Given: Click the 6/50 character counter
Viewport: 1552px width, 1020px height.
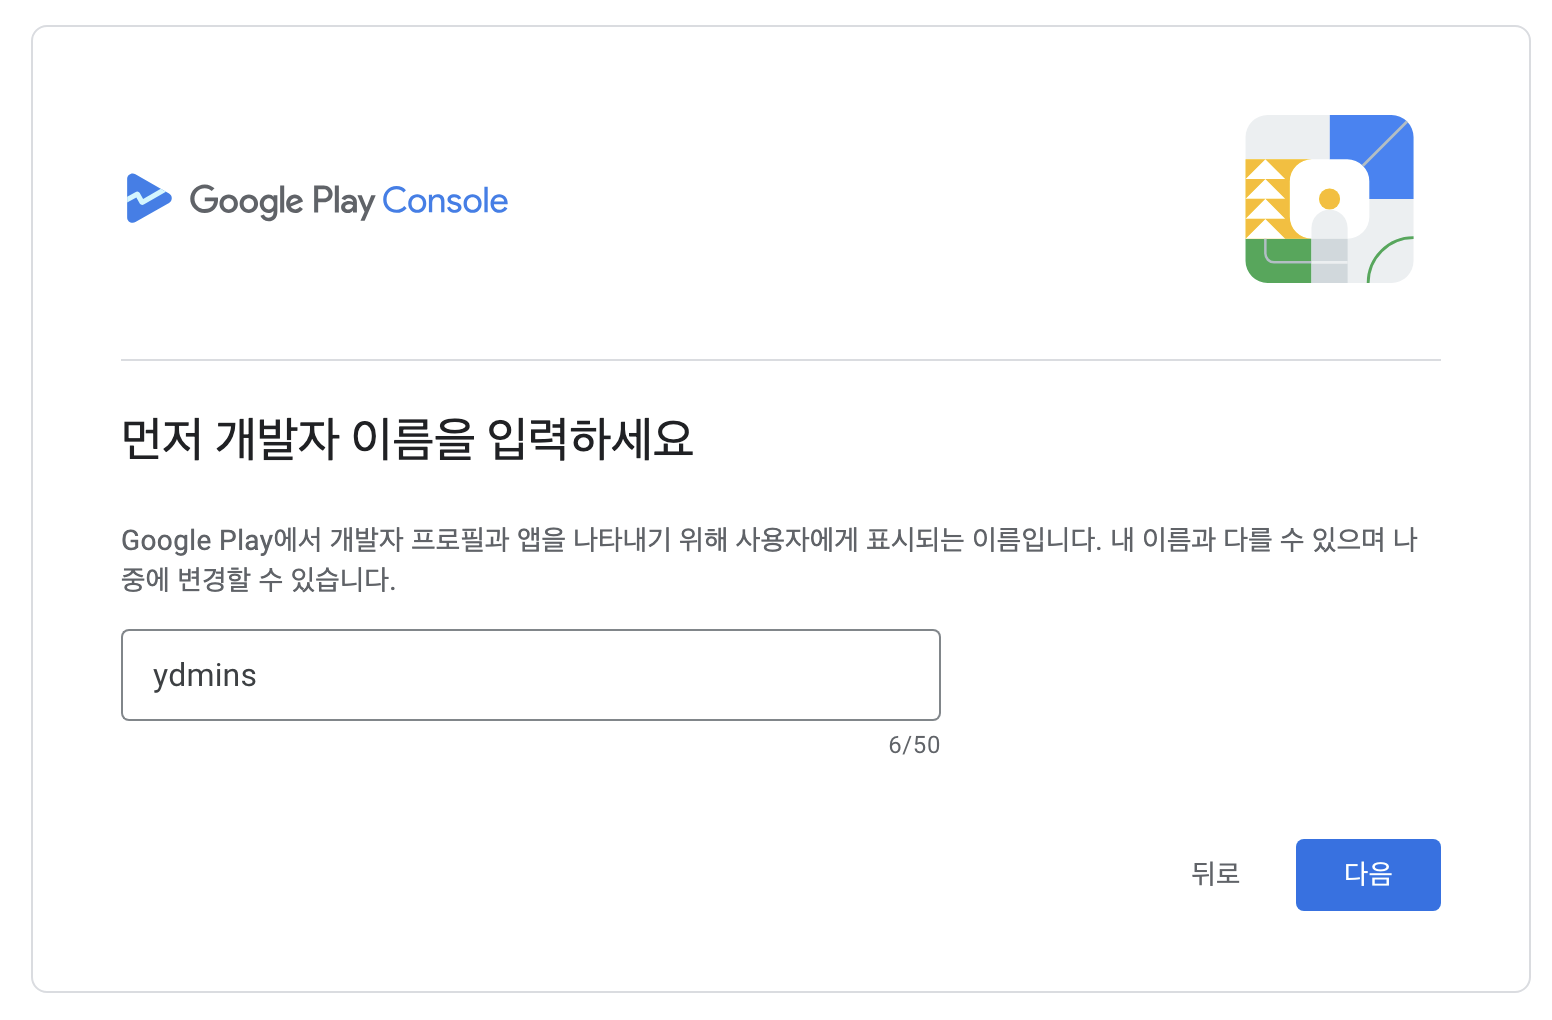Looking at the screenshot, I should click(x=913, y=744).
